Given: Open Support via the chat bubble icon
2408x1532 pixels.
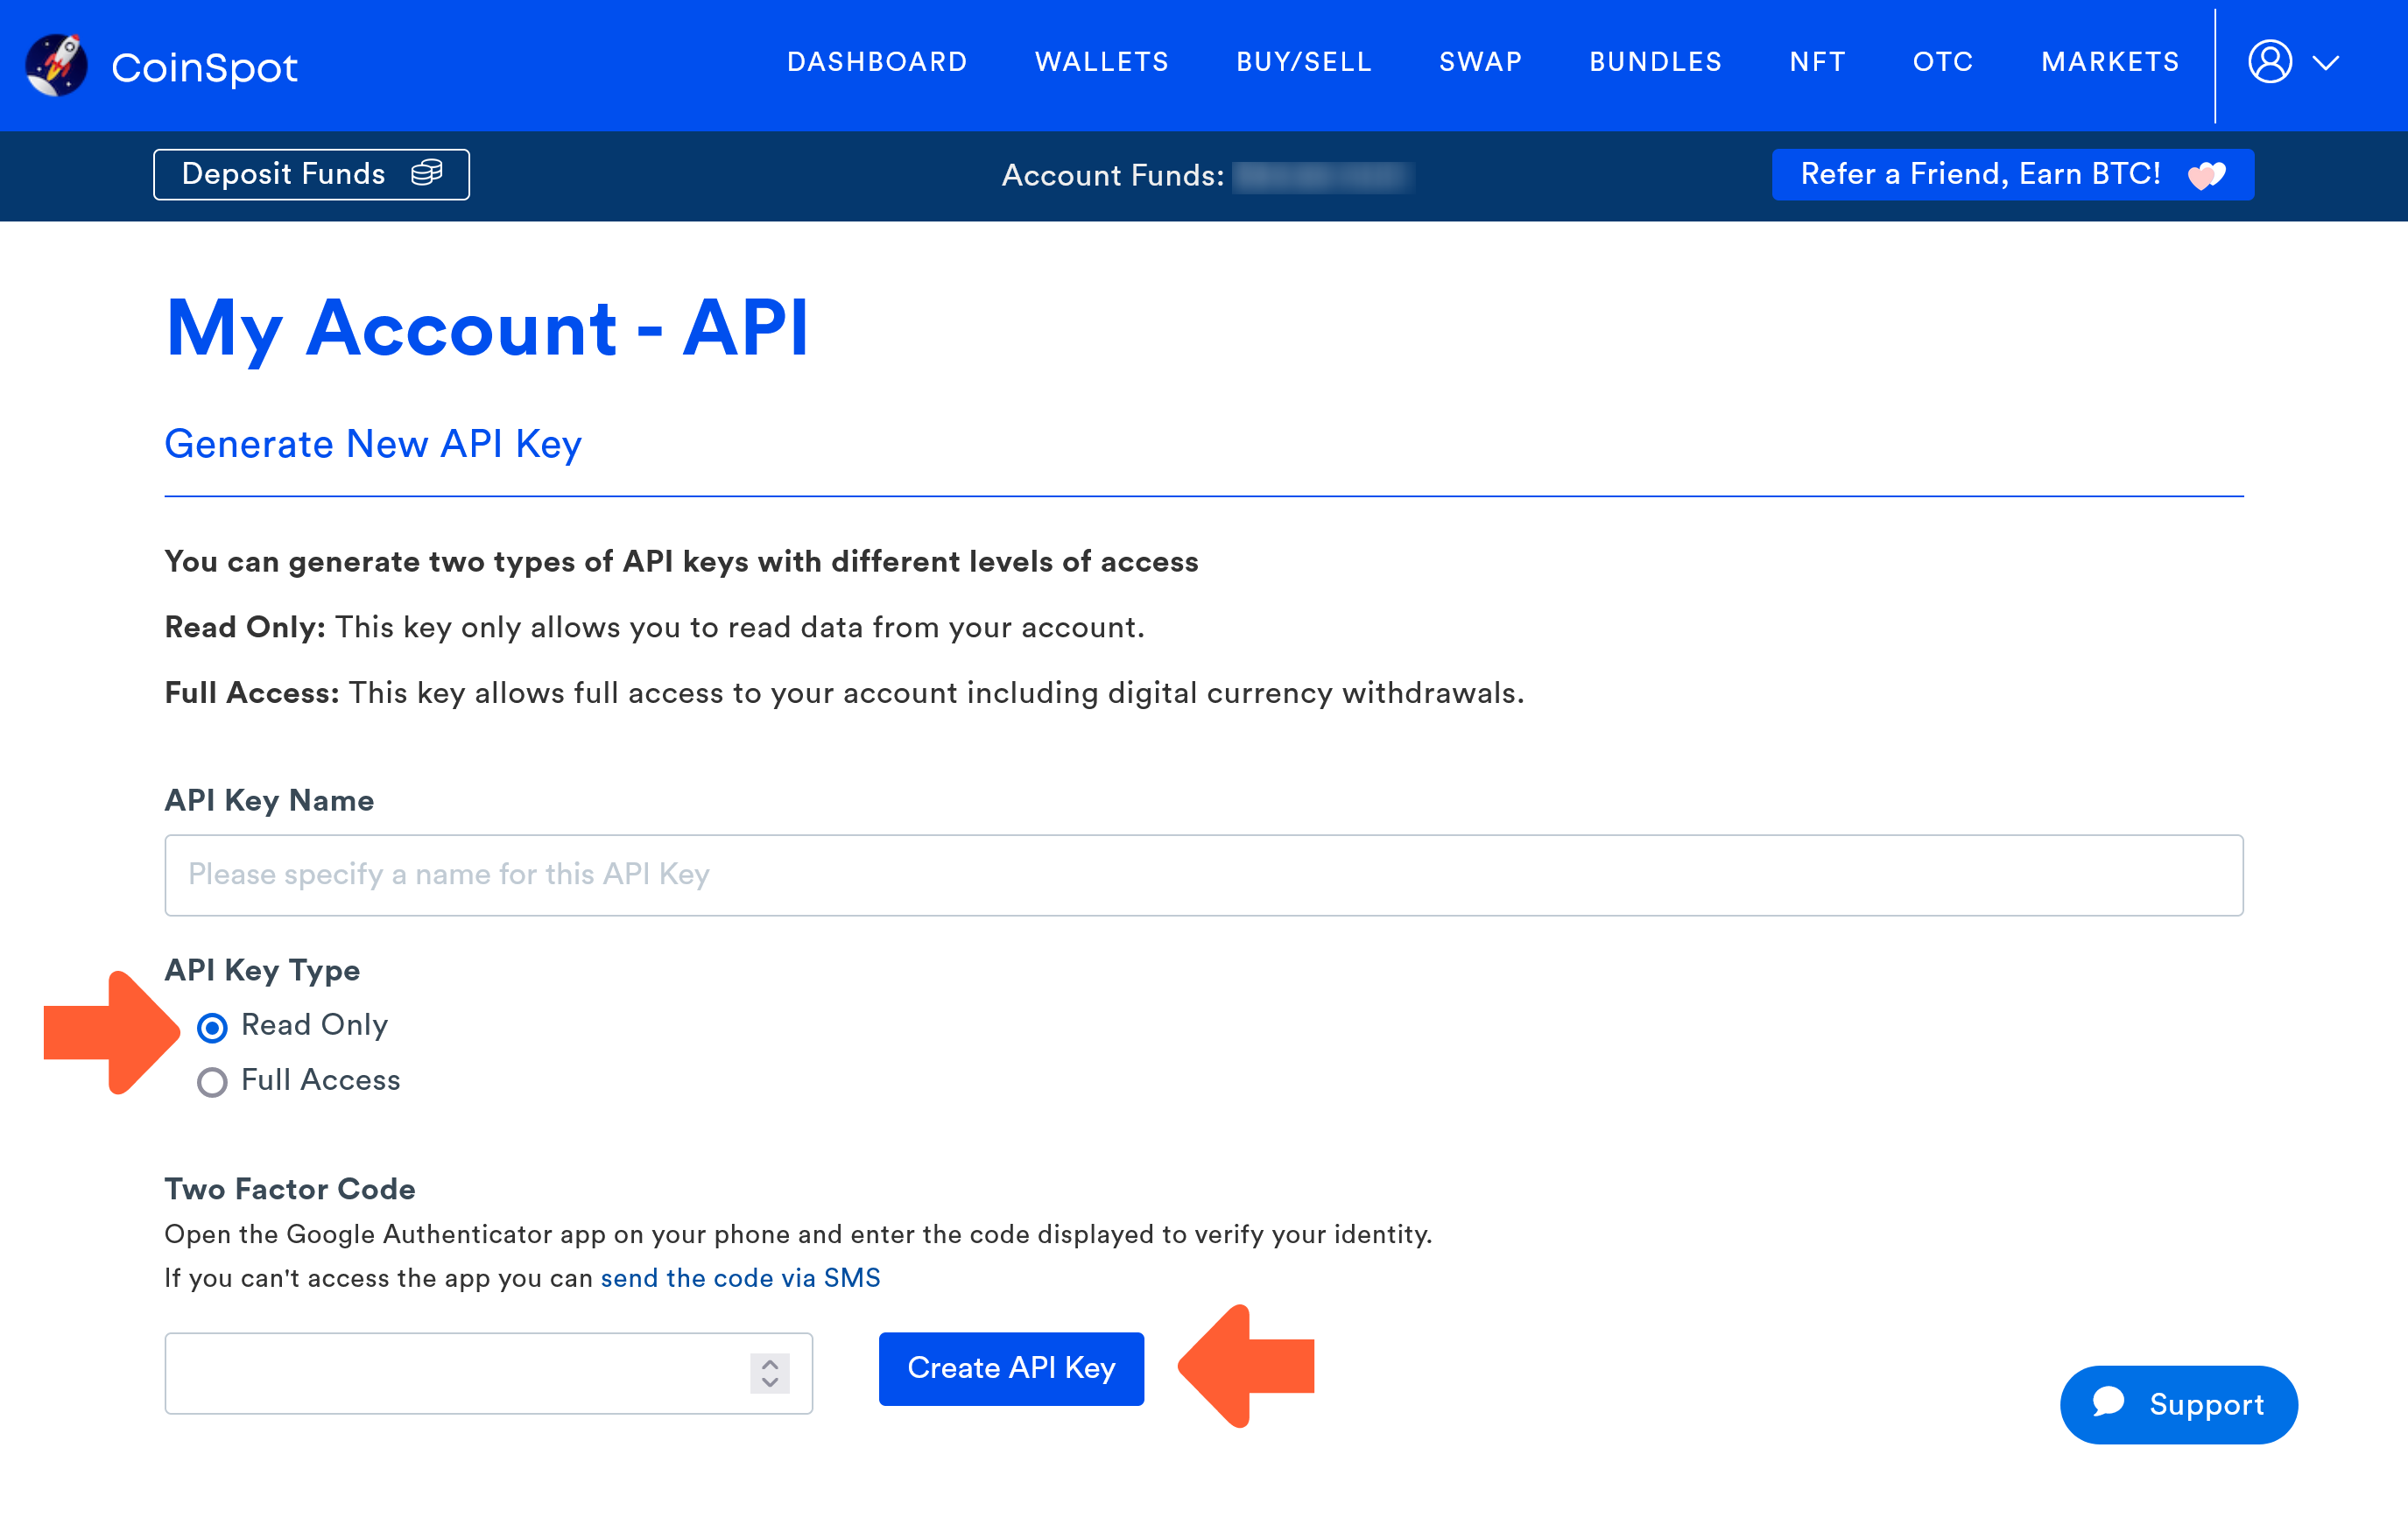Looking at the screenshot, I should click(2110, 1404).
